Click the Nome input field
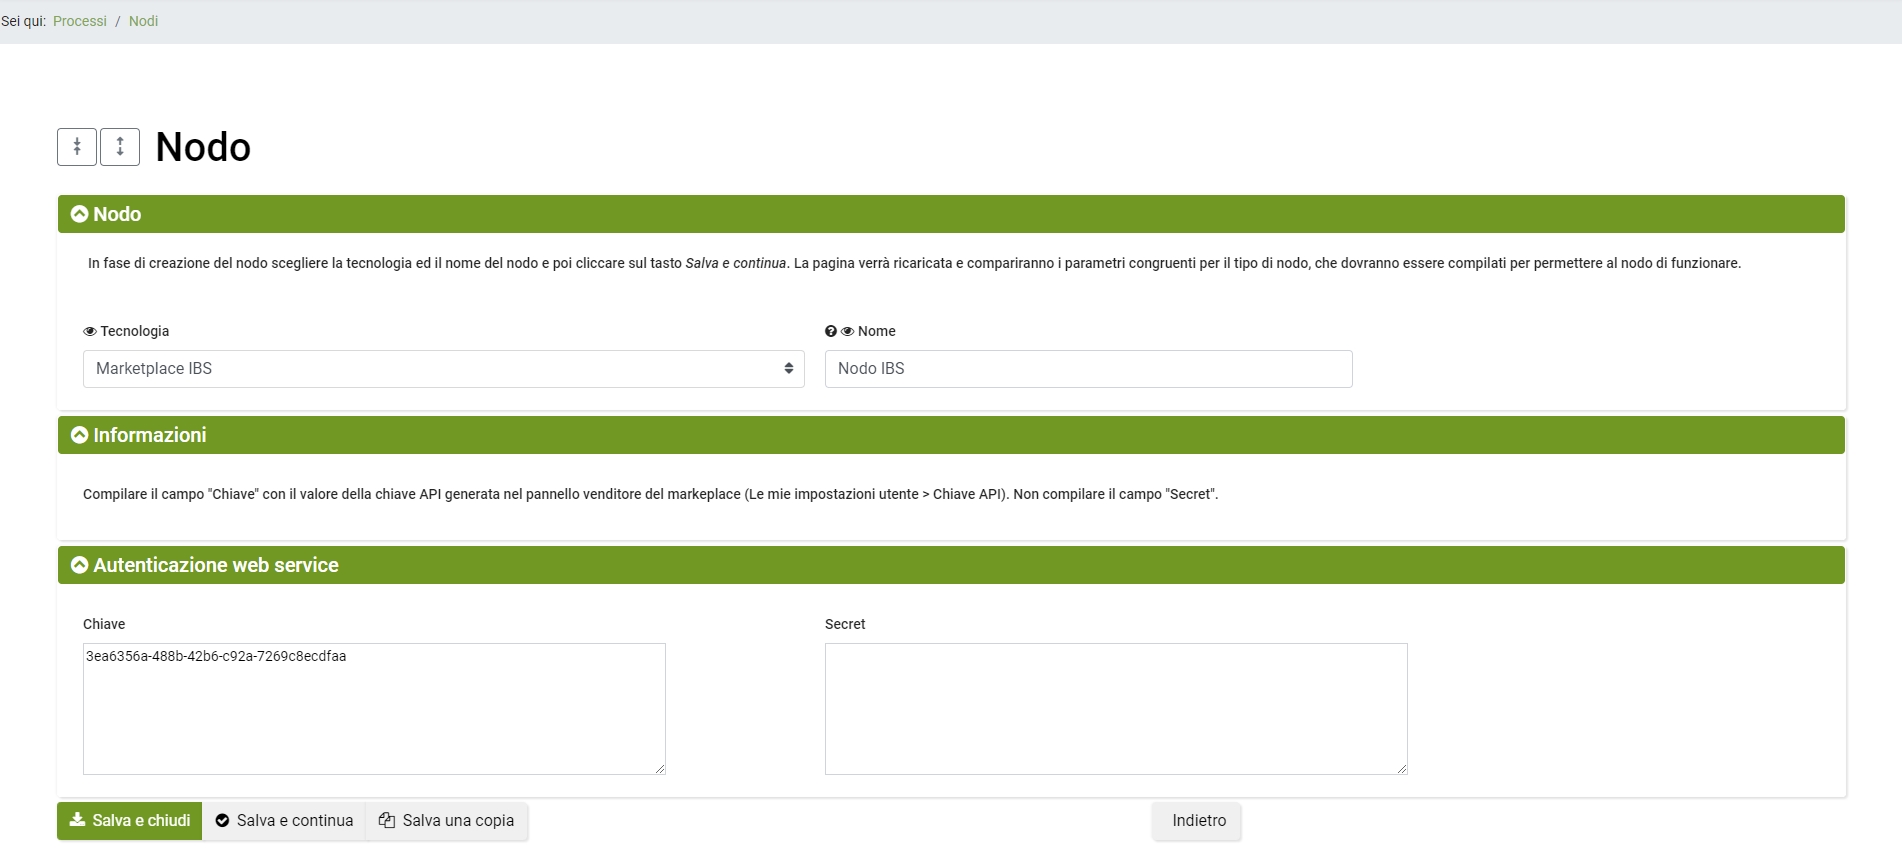The height and width of the screenshot is (852, 1902). [x=1088, y=369]
